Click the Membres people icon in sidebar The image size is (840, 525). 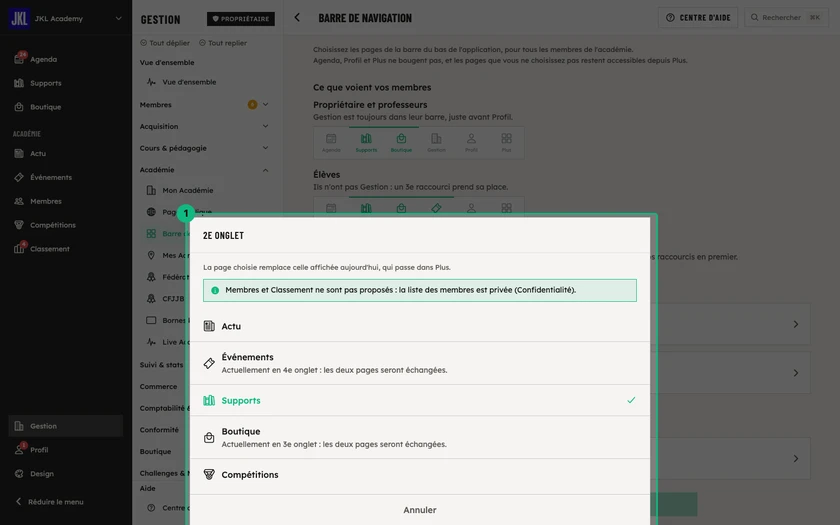click(19, 201)
